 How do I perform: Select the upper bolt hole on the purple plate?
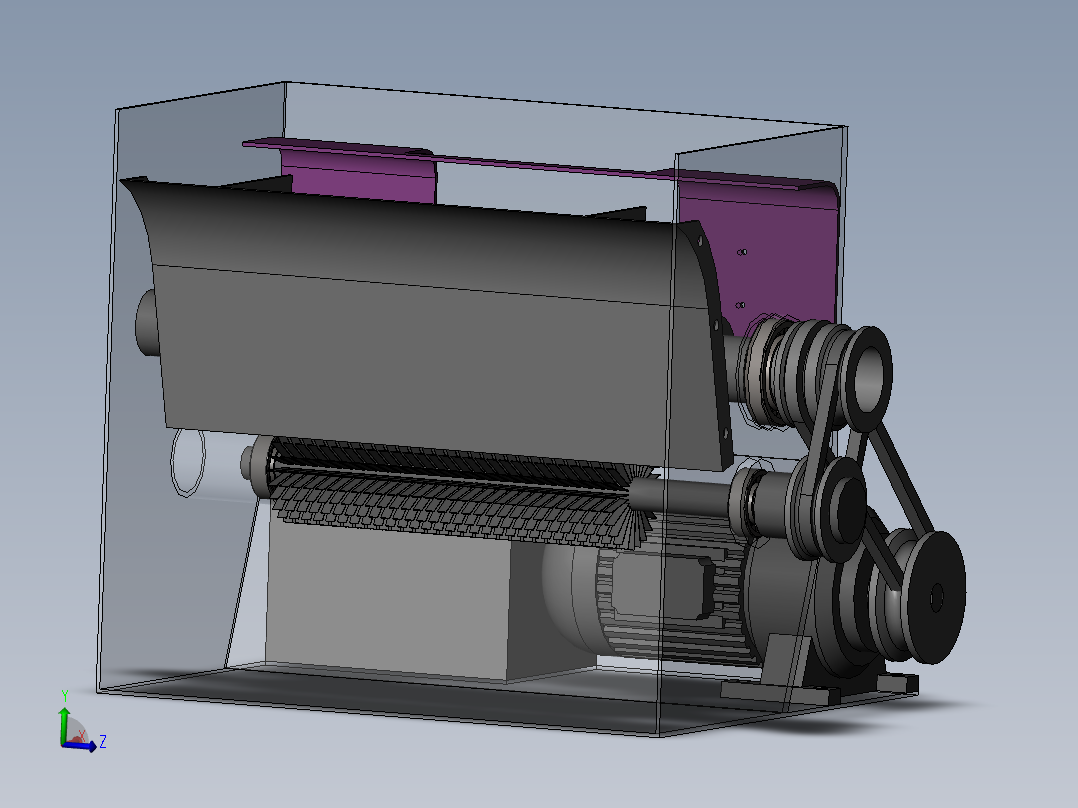coord(742,252)
